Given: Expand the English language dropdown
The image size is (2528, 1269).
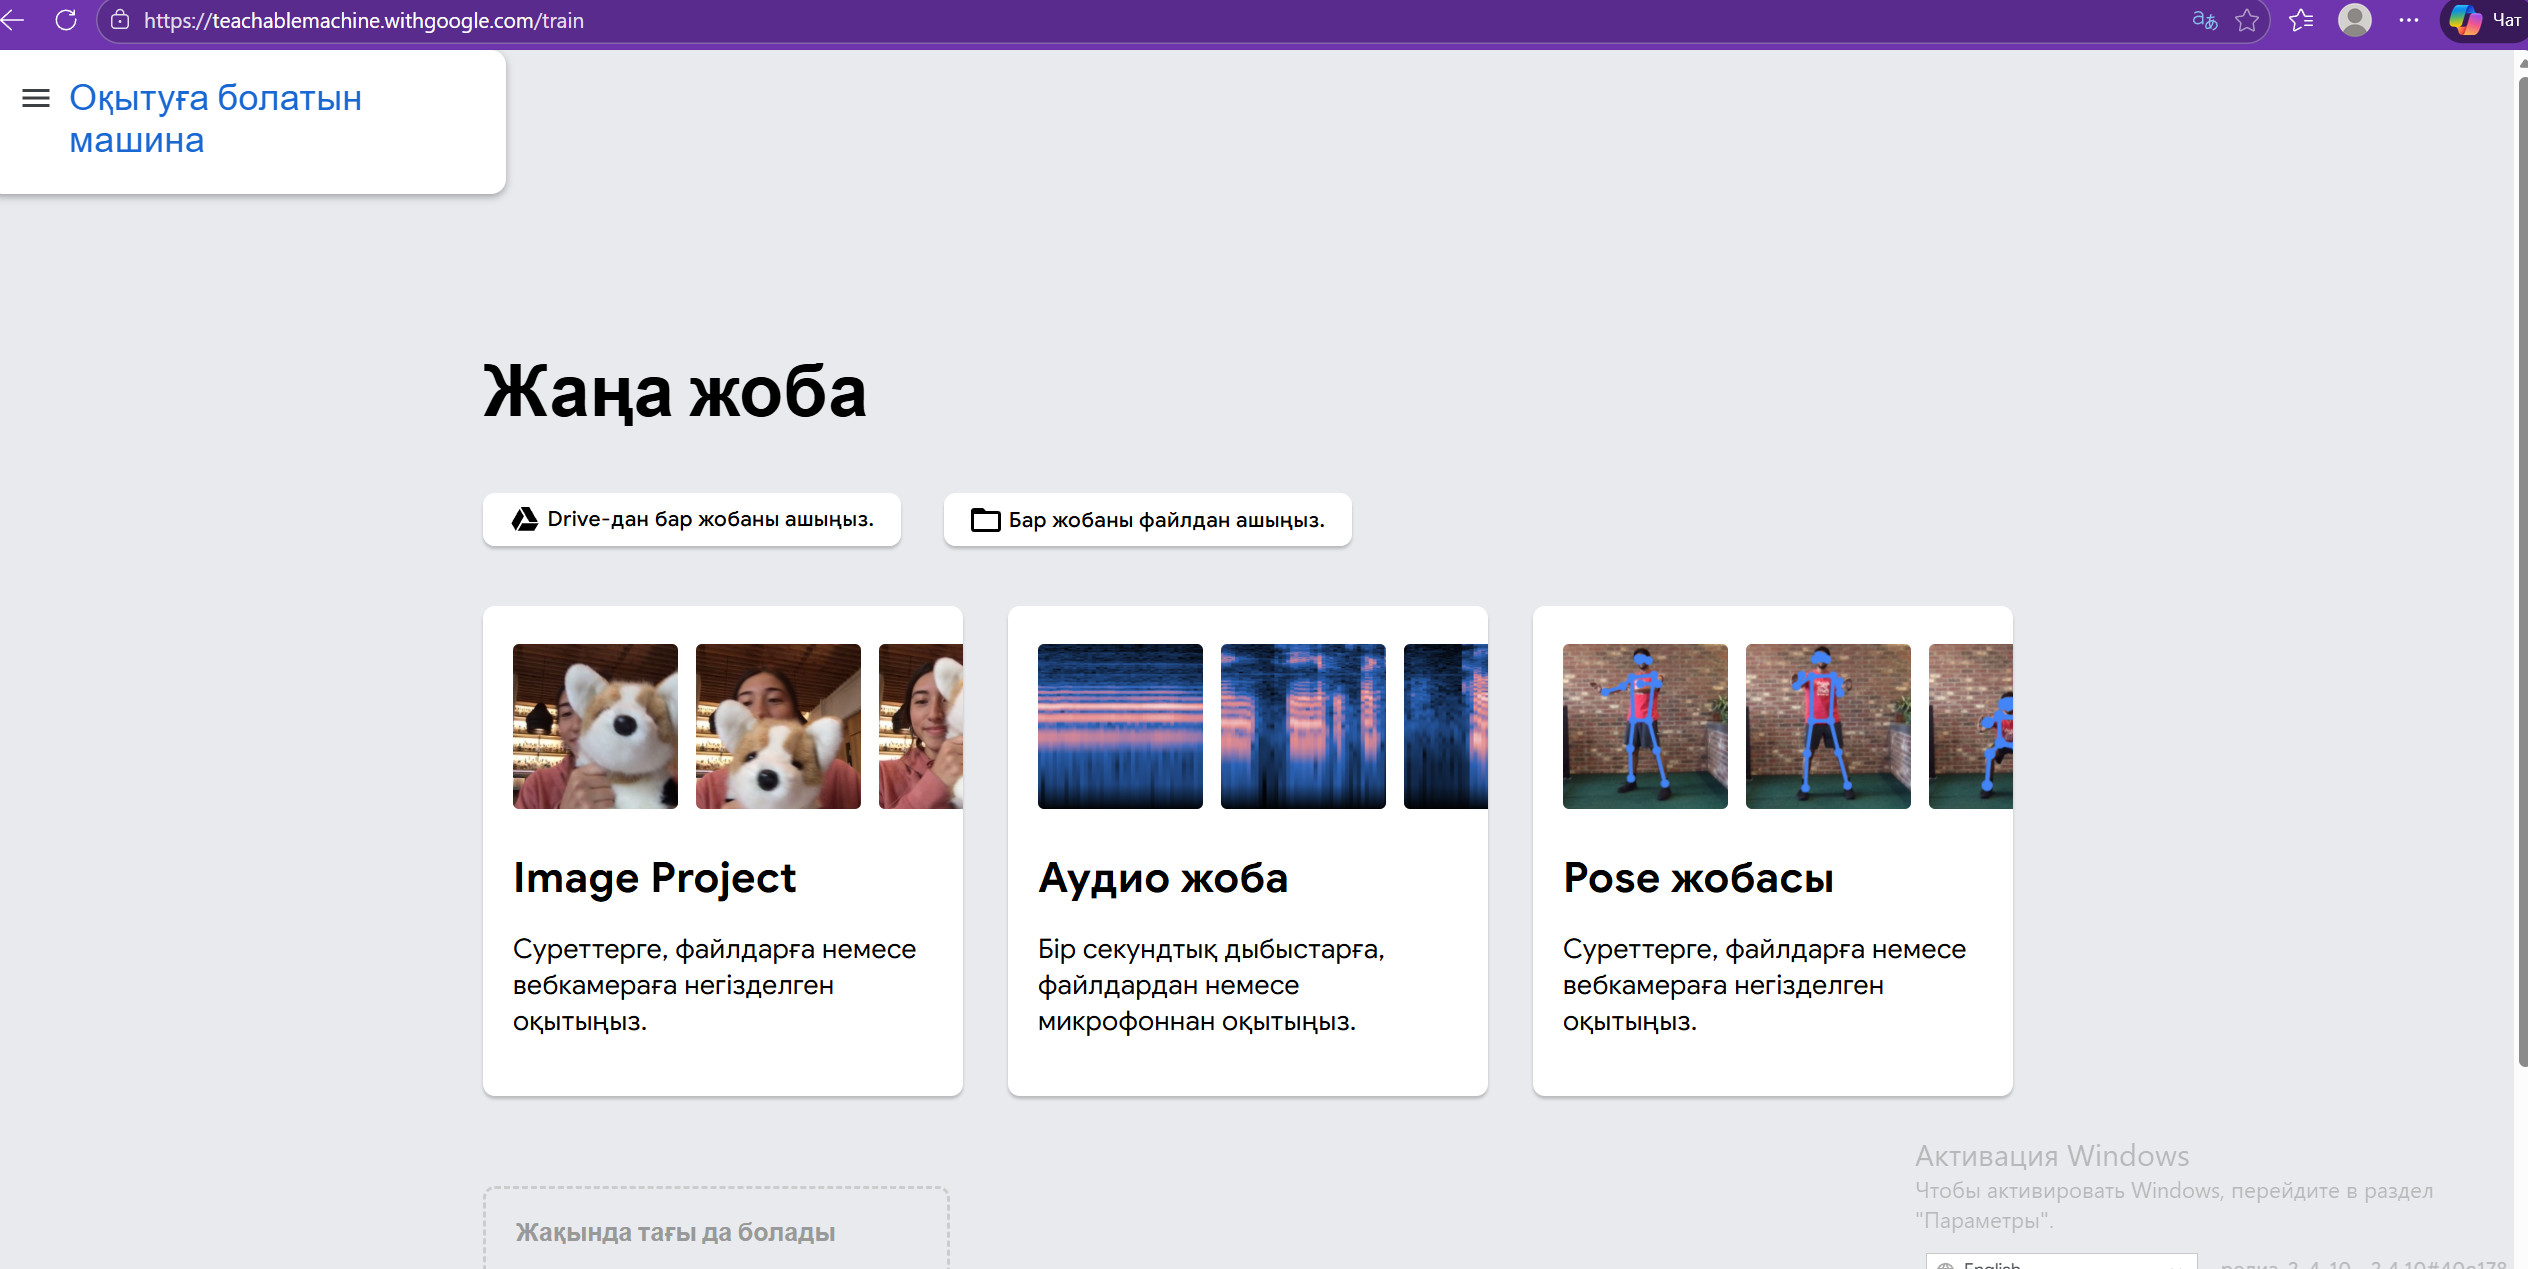Looking at the screenshot, I should coord(2060,1263).
